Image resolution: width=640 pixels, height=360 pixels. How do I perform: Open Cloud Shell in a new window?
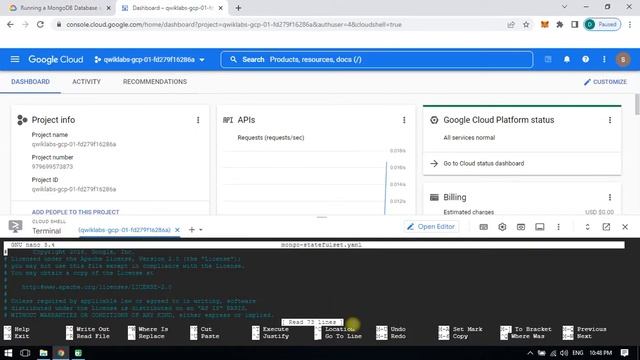point(606,227)
